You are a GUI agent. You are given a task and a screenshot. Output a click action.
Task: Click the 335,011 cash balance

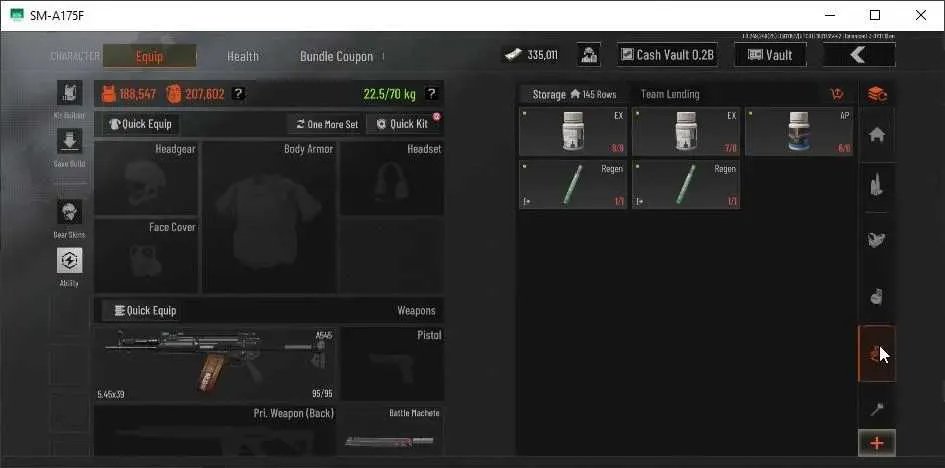542,55
